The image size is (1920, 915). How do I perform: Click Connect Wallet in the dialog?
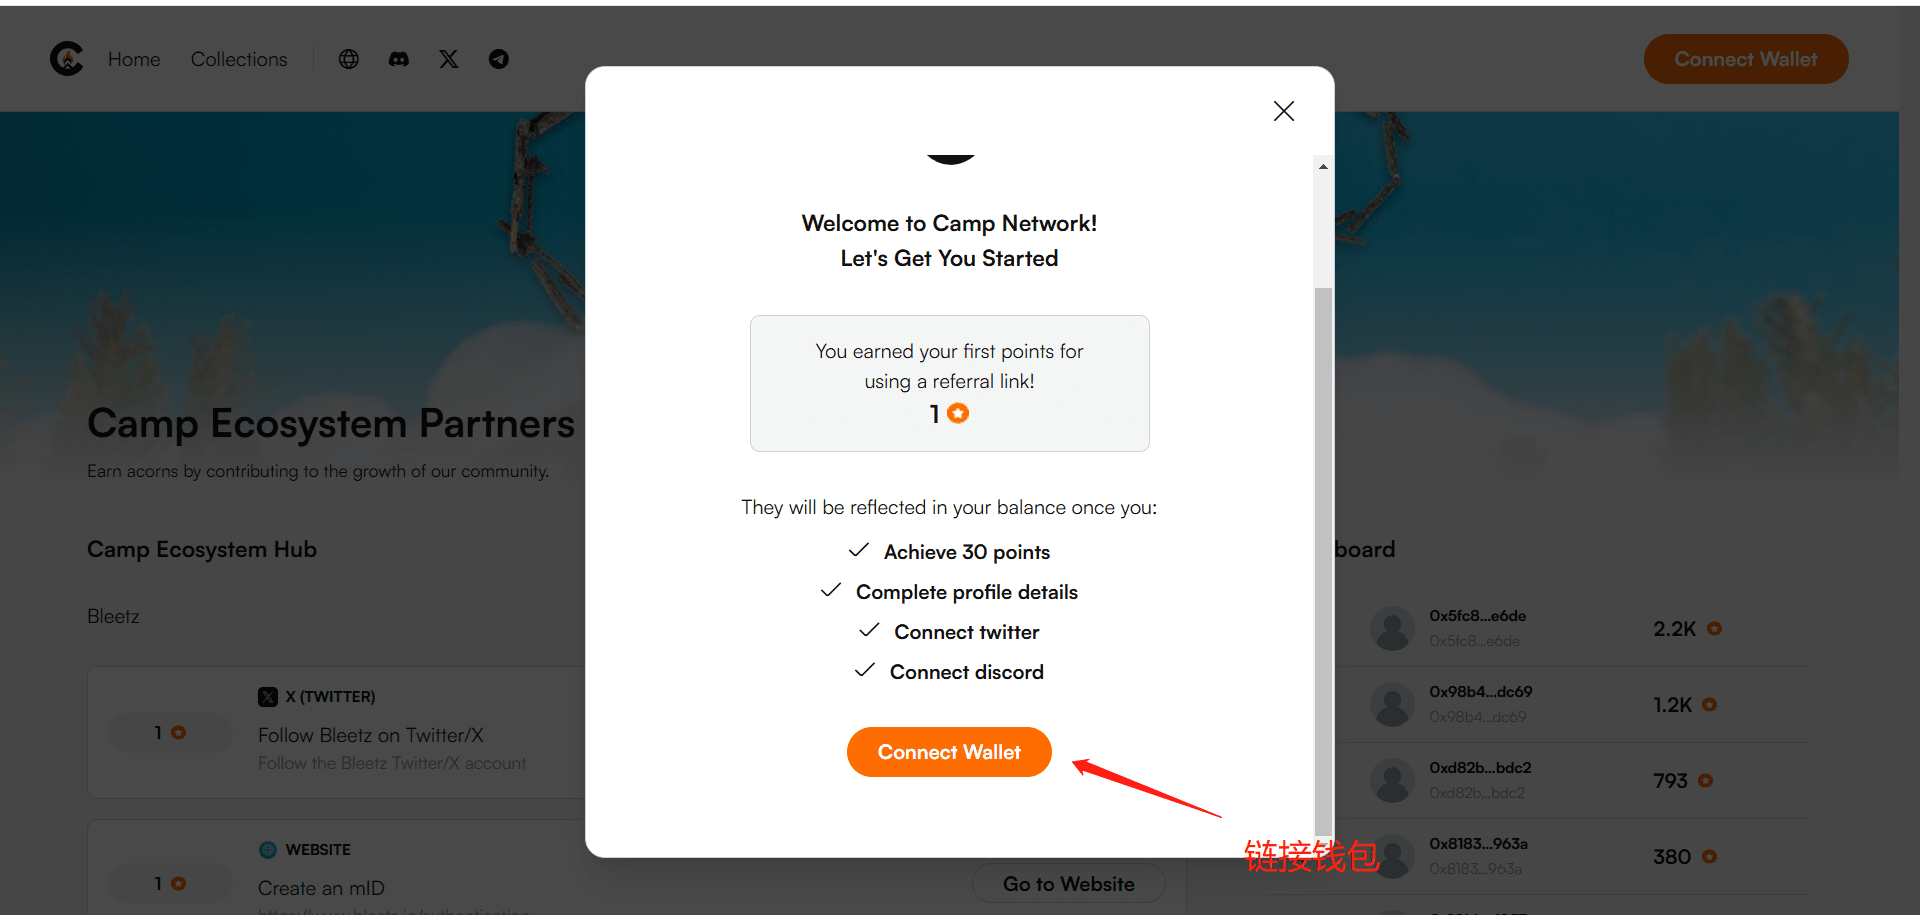point(949,752)
